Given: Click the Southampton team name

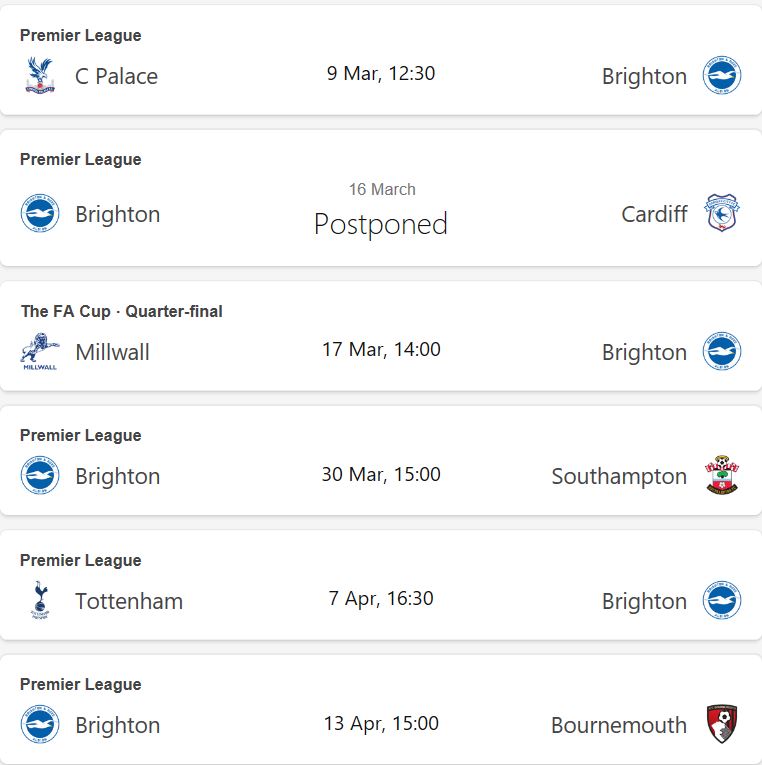Looking at the screenshot, I should [619, 477].
